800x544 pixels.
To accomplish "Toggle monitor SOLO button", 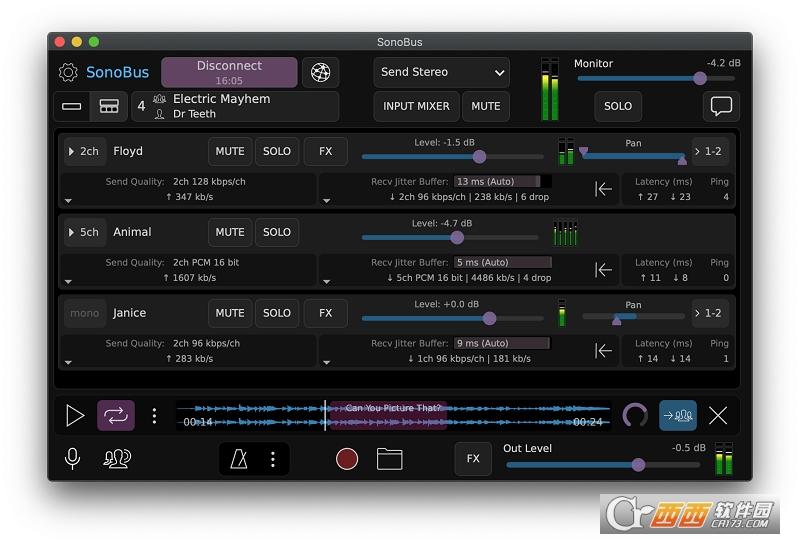I will tap(618, 106).
